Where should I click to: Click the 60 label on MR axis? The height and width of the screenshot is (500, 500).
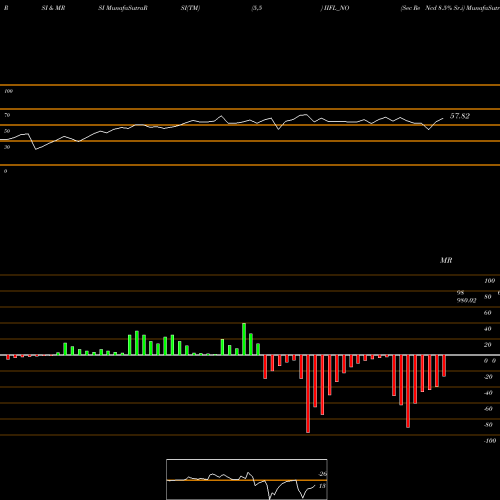coord(487,312)
